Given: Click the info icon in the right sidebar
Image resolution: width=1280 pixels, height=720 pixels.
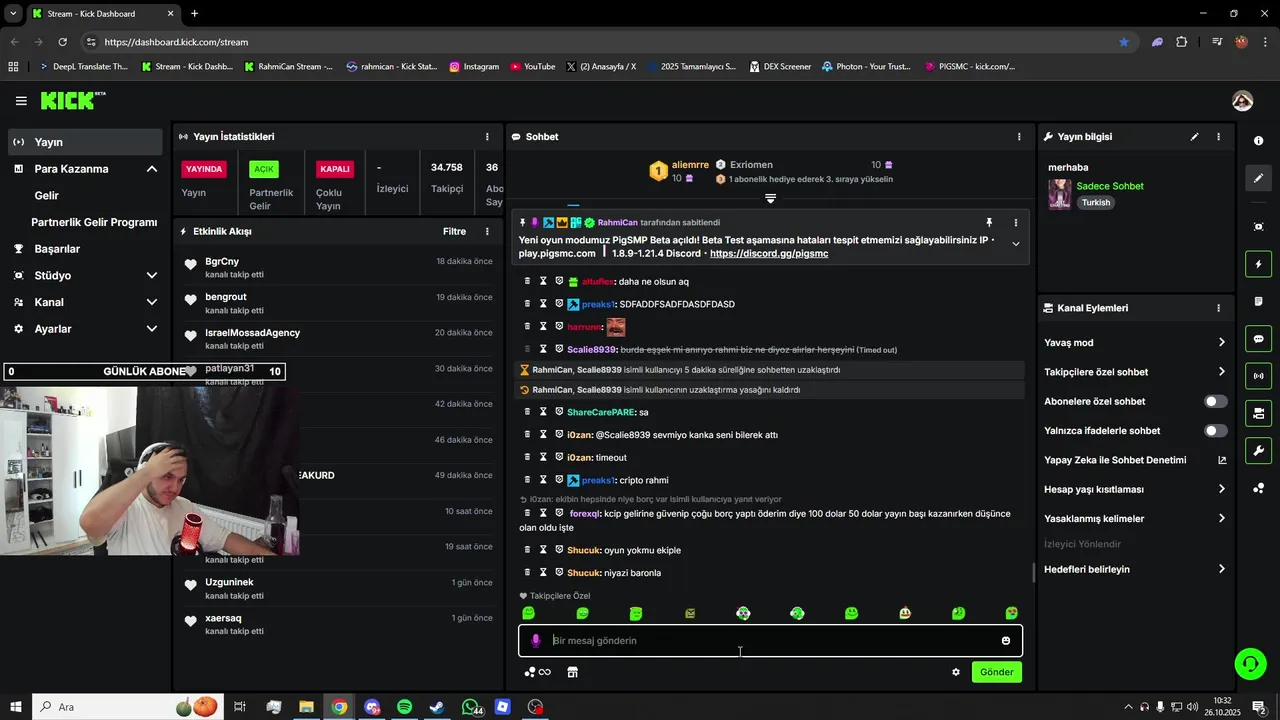Looking at the screenshot, I should [1258, 141].
